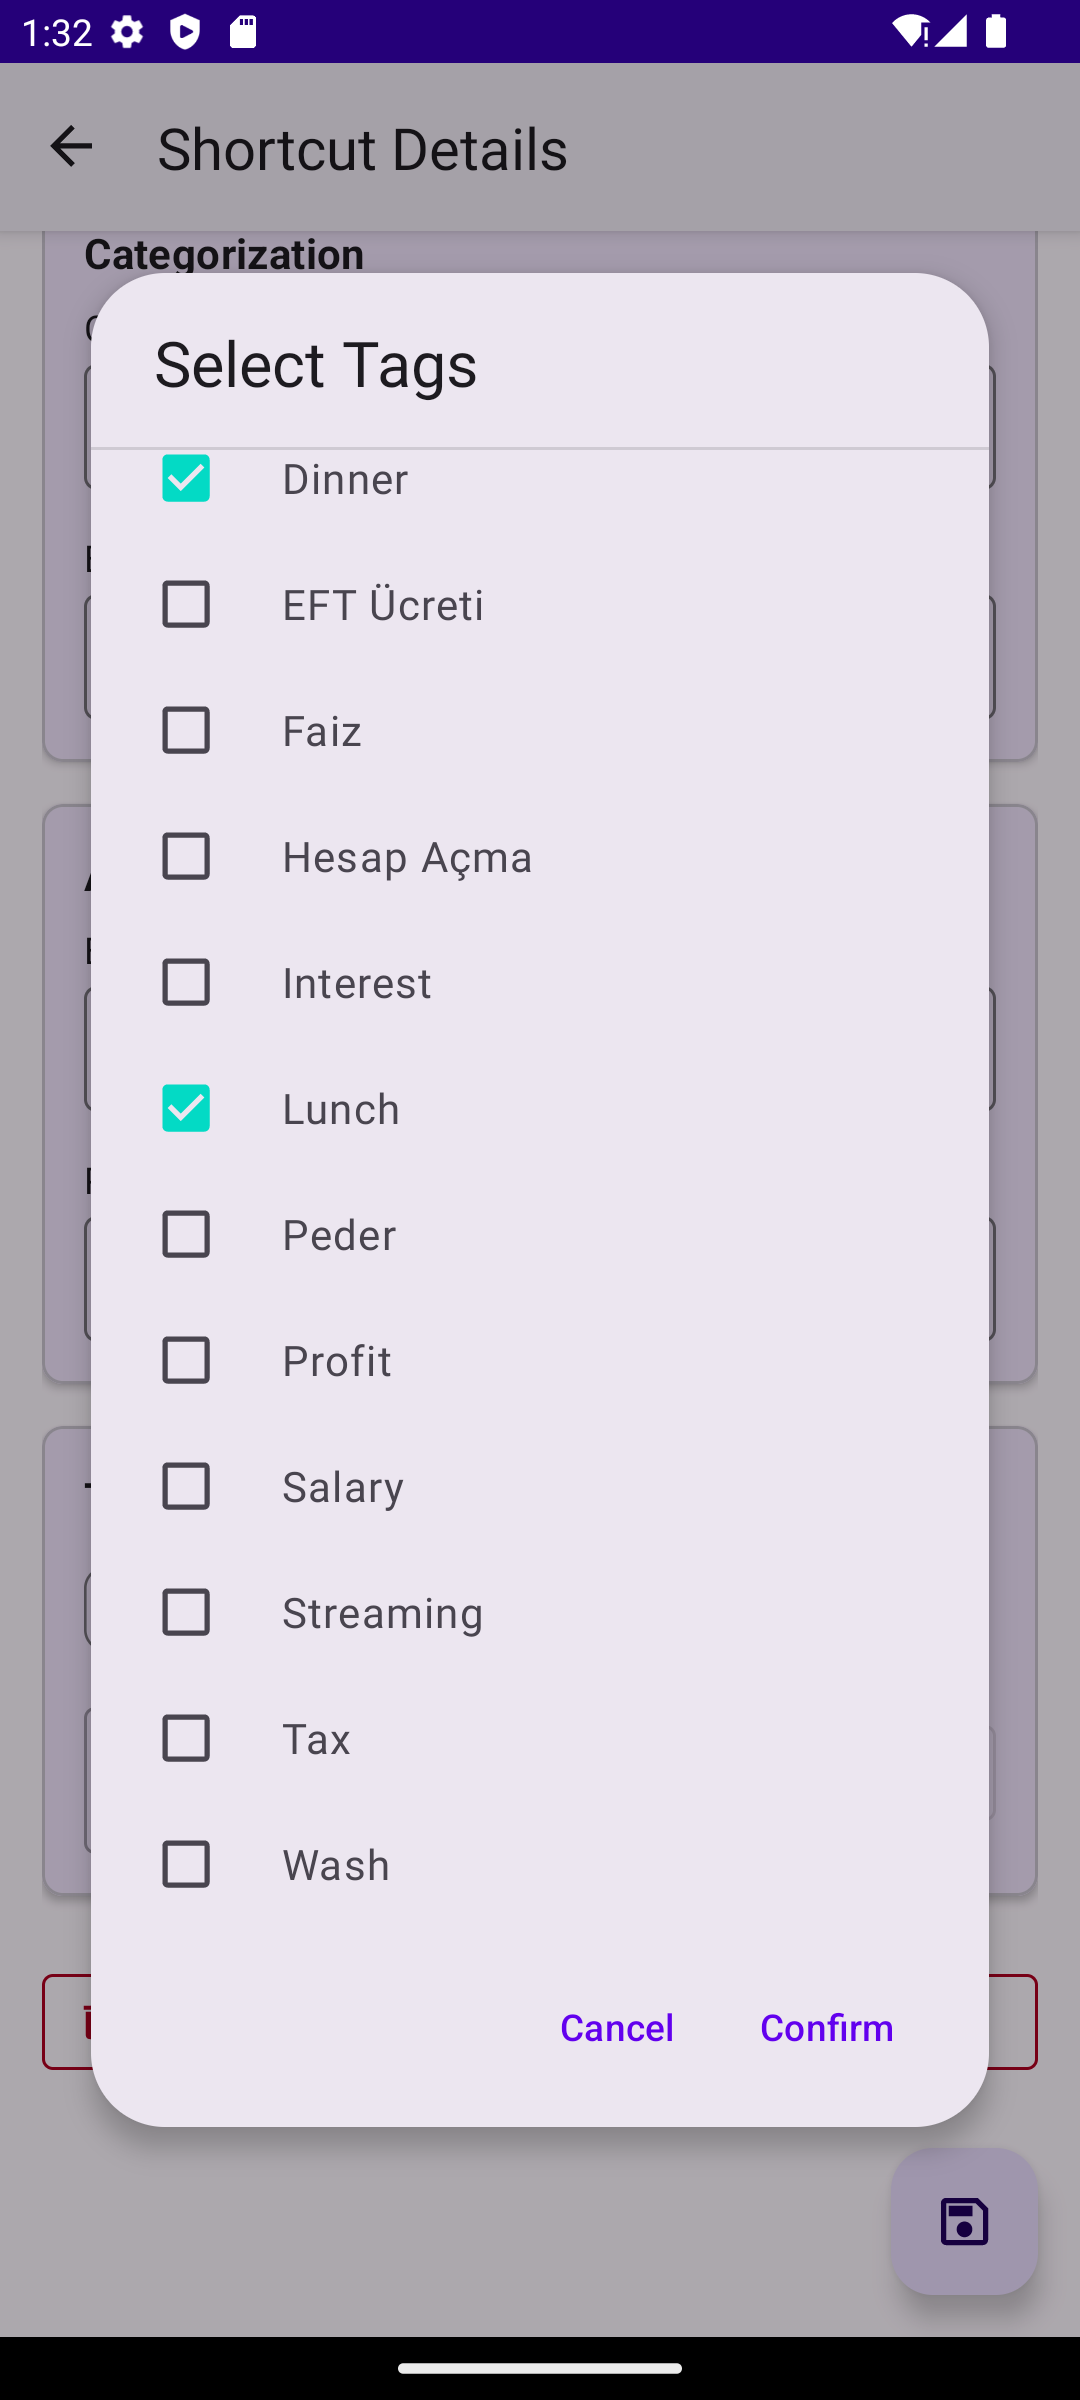Enable the Profit tag checkbox

[186, 1360]
